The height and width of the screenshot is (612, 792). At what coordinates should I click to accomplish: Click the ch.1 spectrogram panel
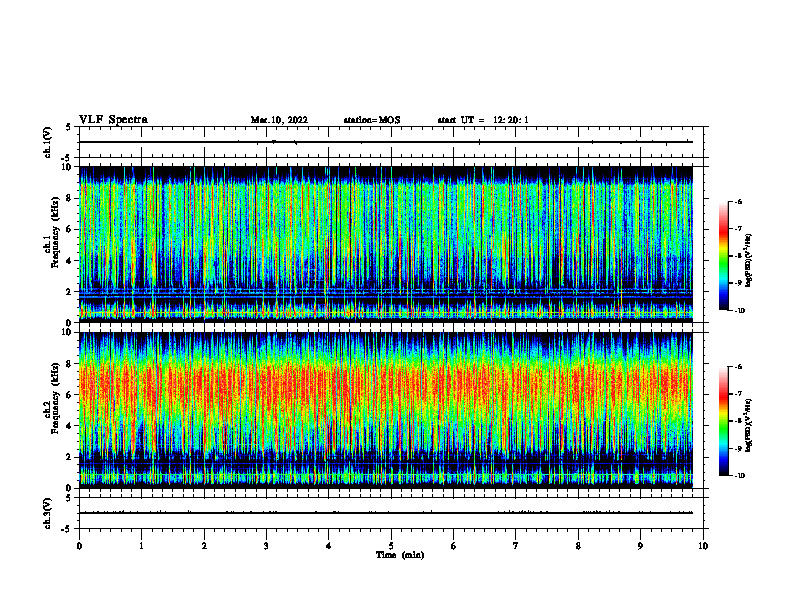(x=386, y=244)
